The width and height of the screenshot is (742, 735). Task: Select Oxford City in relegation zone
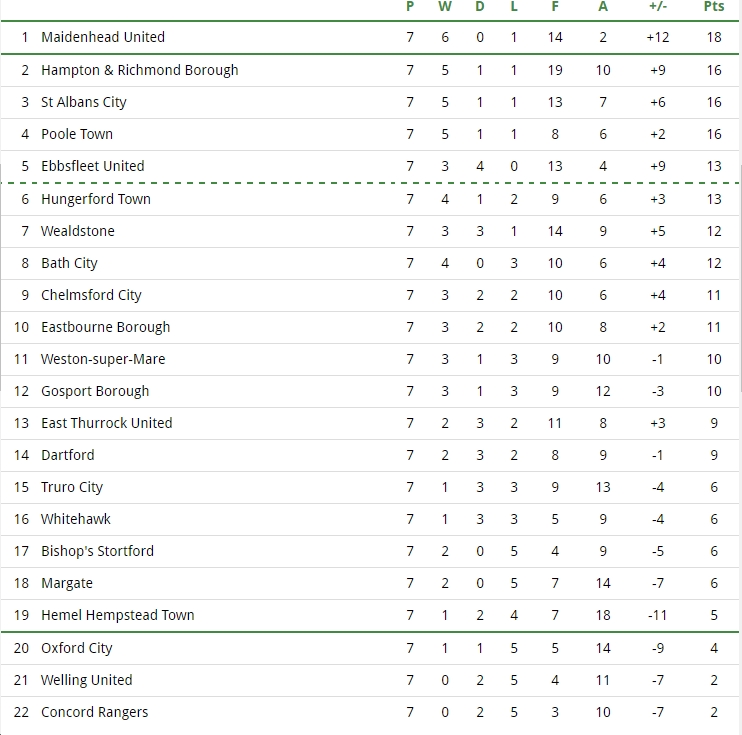tap(77, 648)
